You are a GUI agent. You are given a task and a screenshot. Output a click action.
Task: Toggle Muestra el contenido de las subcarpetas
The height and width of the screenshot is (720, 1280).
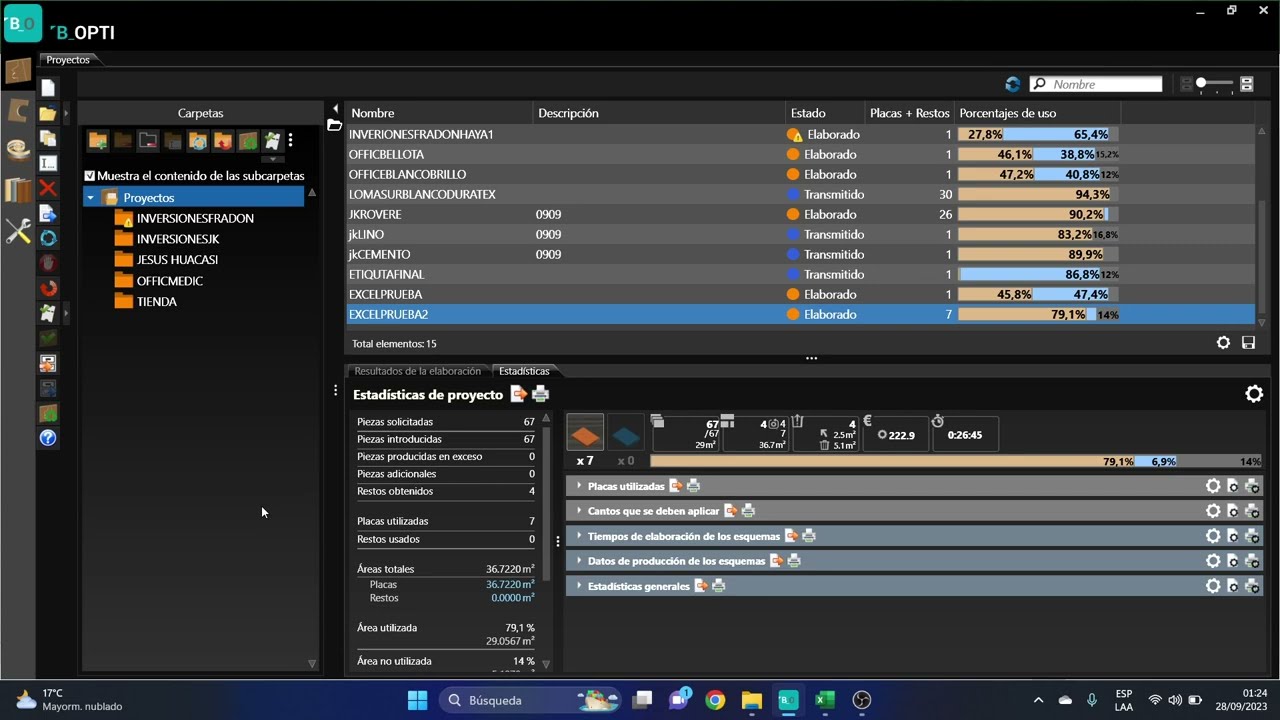point(90,176)
